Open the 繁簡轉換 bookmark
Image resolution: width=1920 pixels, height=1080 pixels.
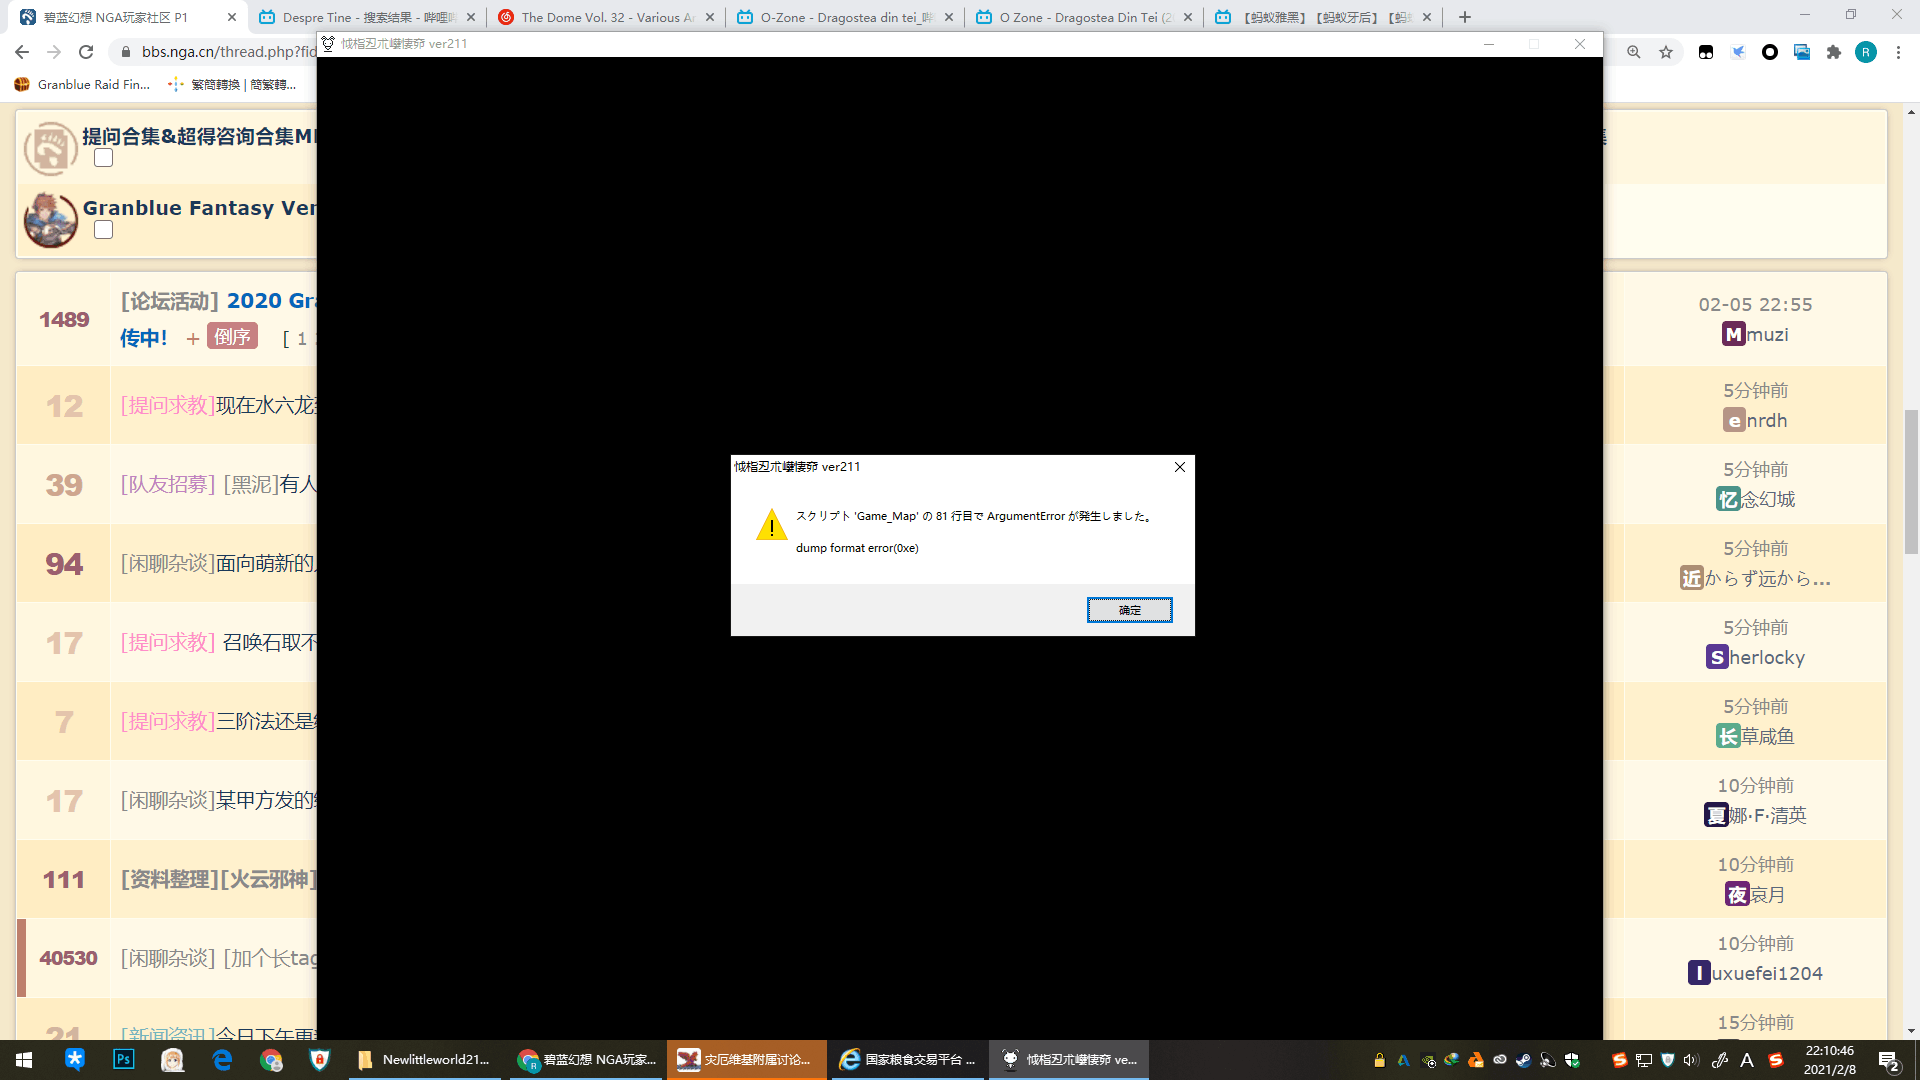(233, 85)
